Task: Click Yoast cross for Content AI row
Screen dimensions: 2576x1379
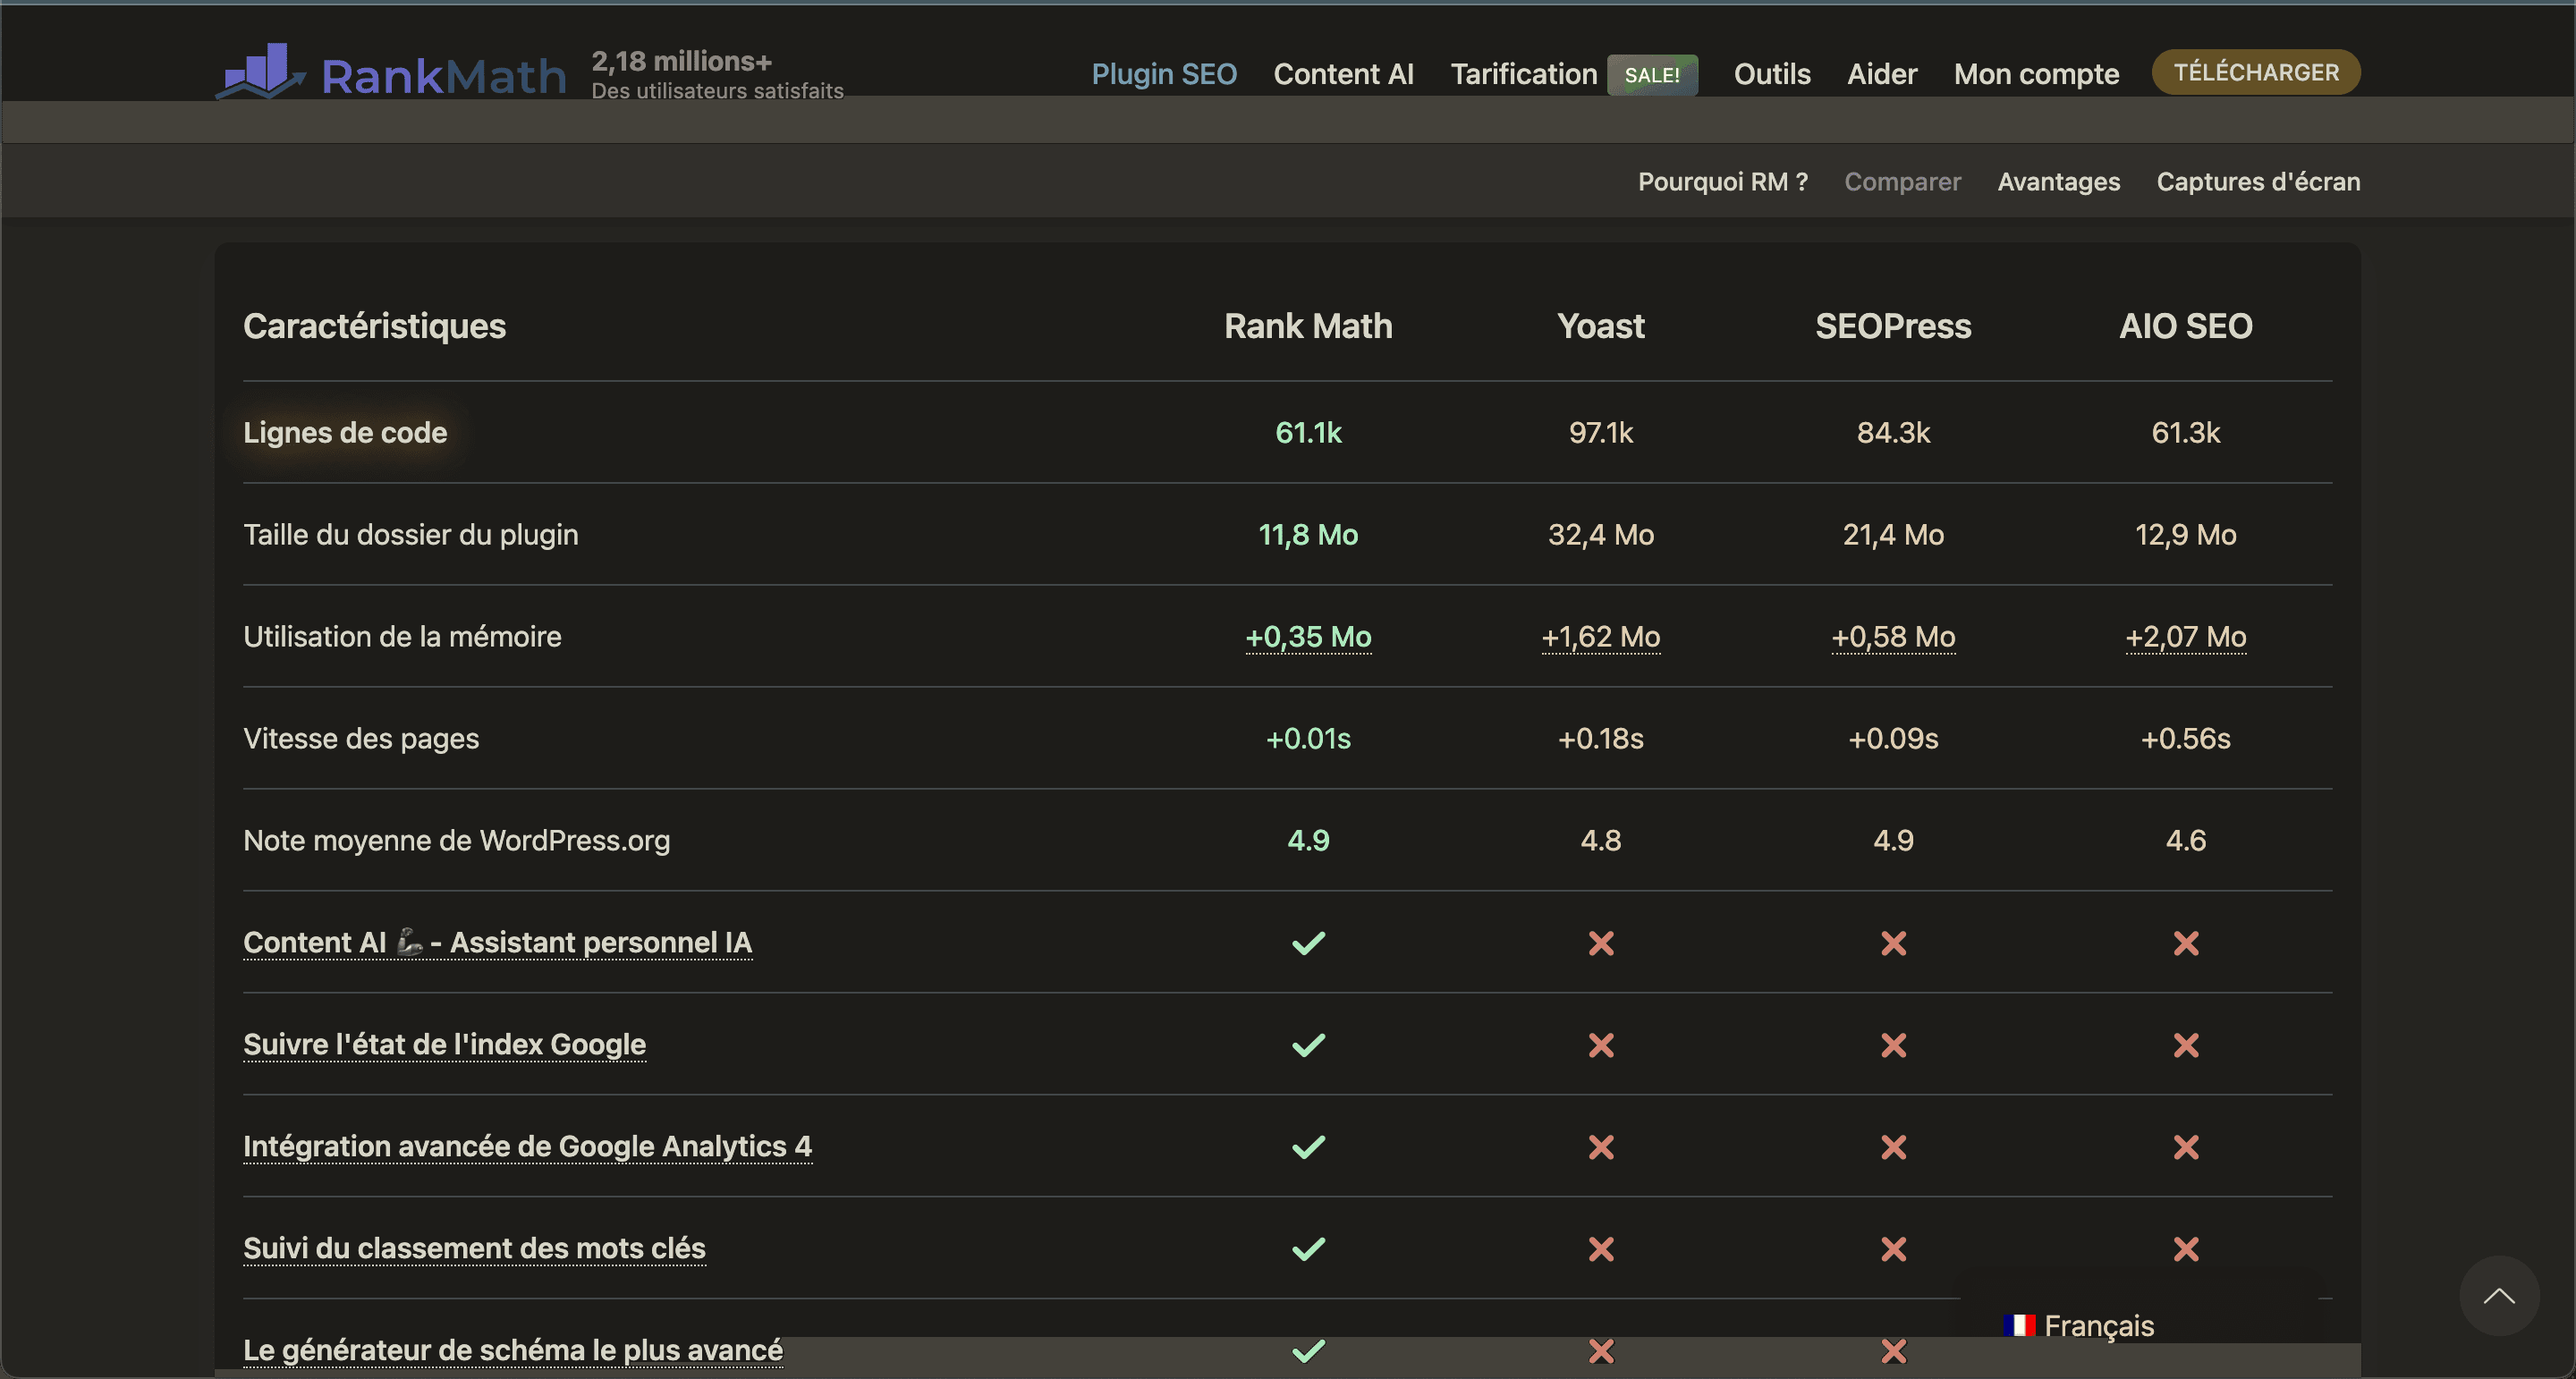Action: pyautogui.click(x=1601, y=943)
